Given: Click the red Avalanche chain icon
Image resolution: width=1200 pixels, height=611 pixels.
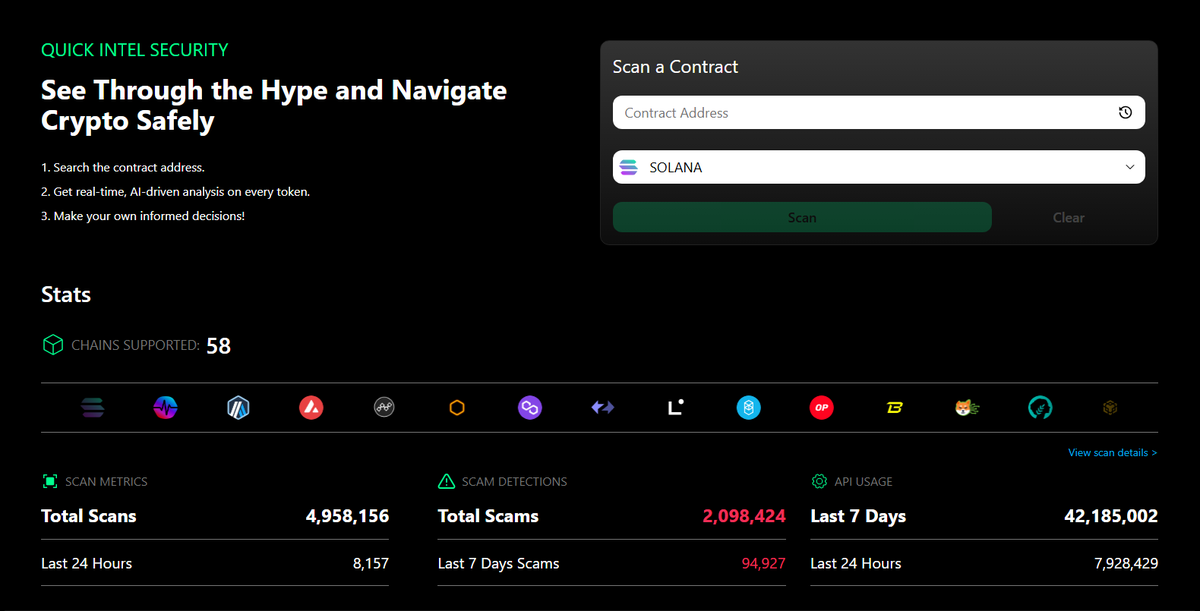Looking at the screenshot, I should [311, 408].
